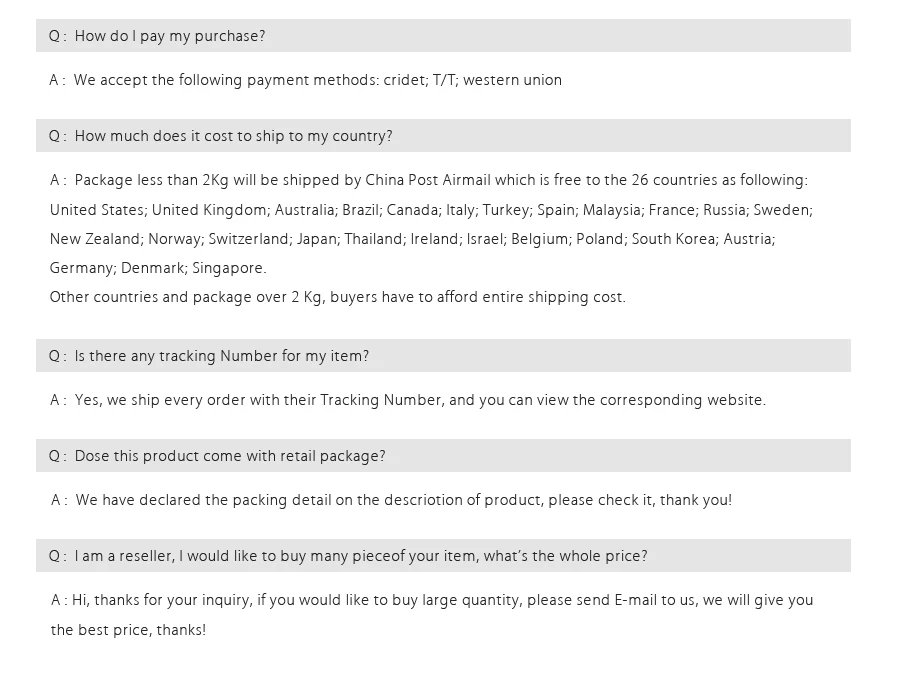The width and height of the screenshot is (900, 680).
Task: Click the 'the best price, thanks!' line
Action: point(128,630)
